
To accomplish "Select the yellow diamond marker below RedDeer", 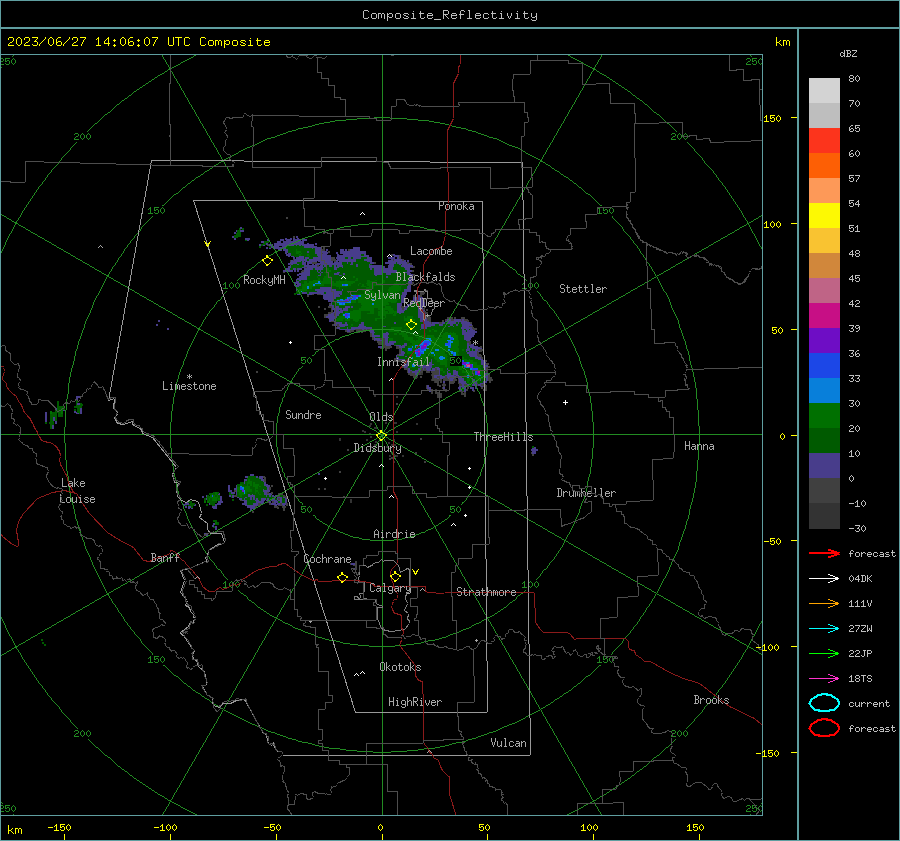I will click(x=411, y=324).
